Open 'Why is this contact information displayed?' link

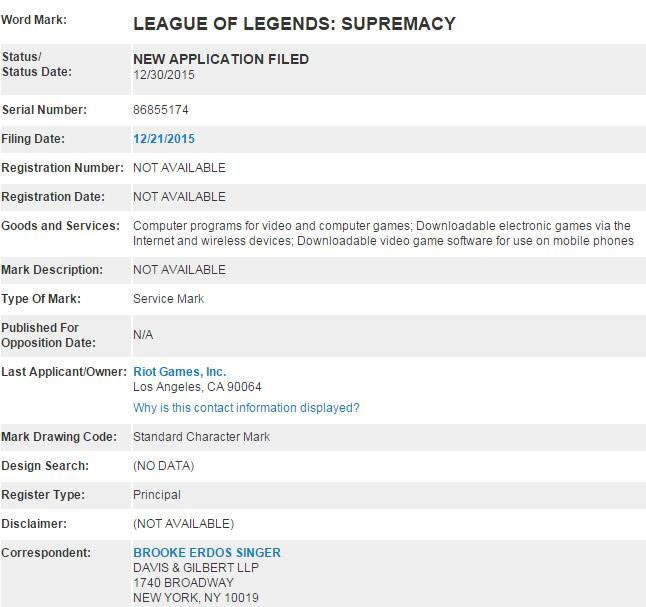pyautogui.click(x=246, y=408)
